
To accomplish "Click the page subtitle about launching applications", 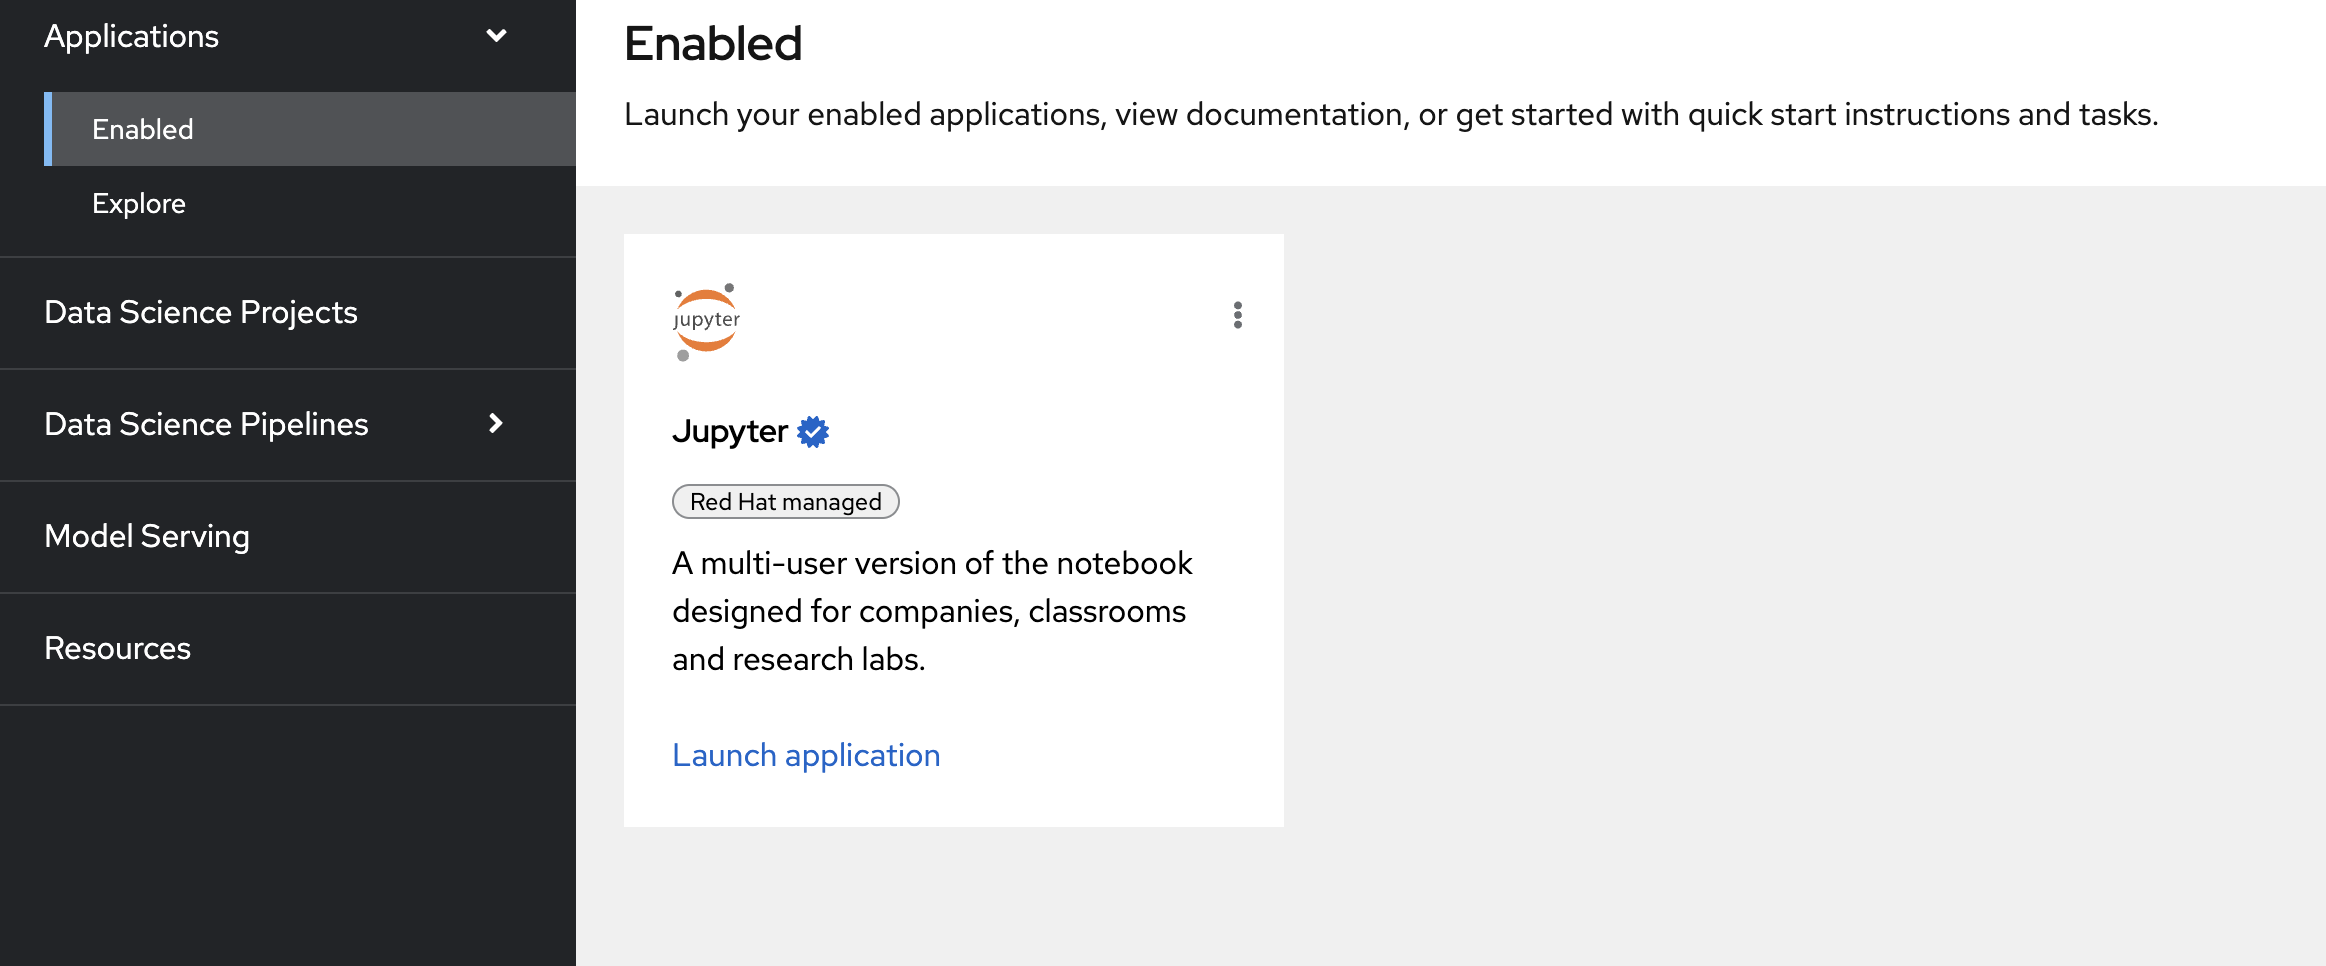I will click(x=1390, y=115).
